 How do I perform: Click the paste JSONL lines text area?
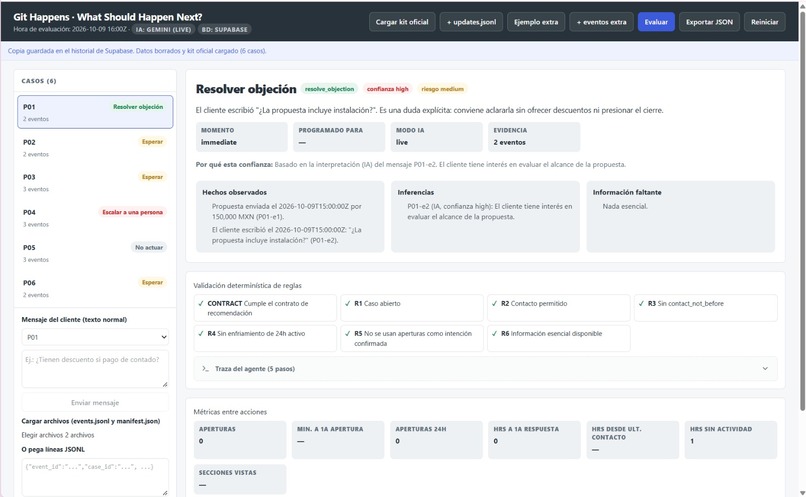(95, 477)
